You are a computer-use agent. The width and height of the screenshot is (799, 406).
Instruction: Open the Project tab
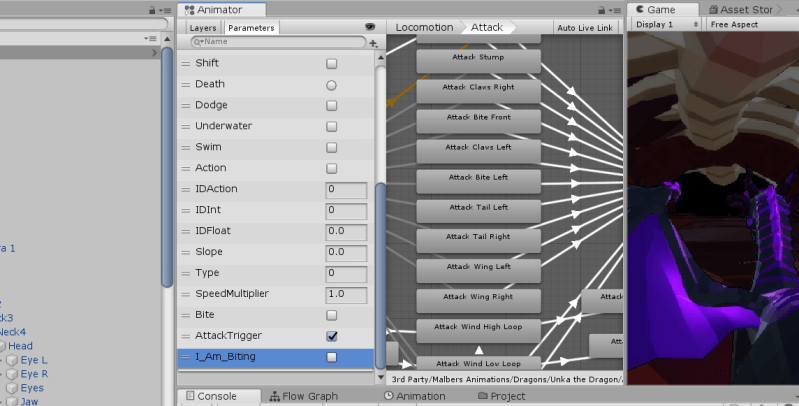pos(501,396)
